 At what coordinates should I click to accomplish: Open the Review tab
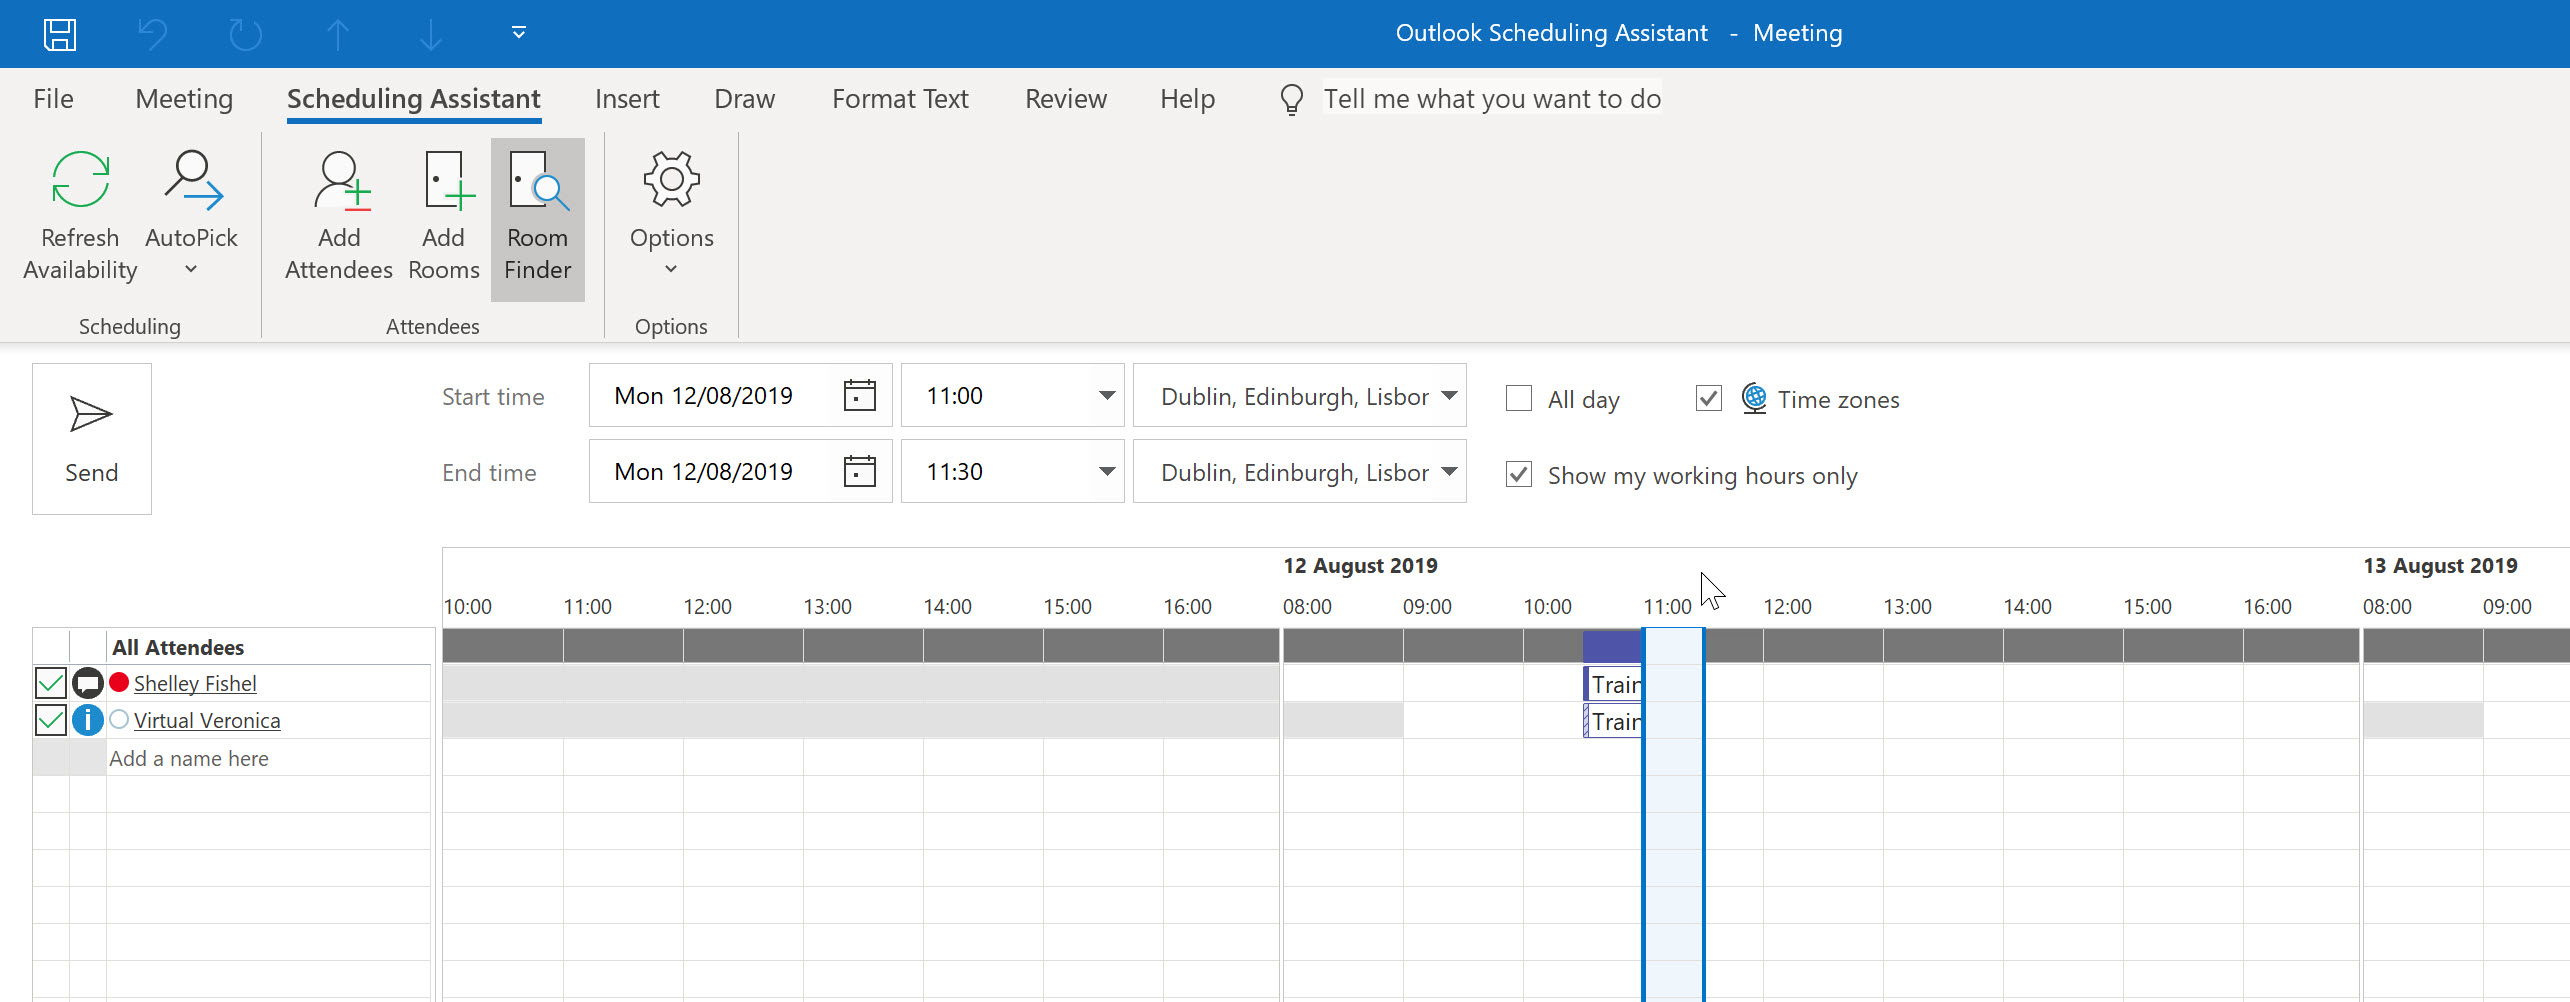[1066, 99]
